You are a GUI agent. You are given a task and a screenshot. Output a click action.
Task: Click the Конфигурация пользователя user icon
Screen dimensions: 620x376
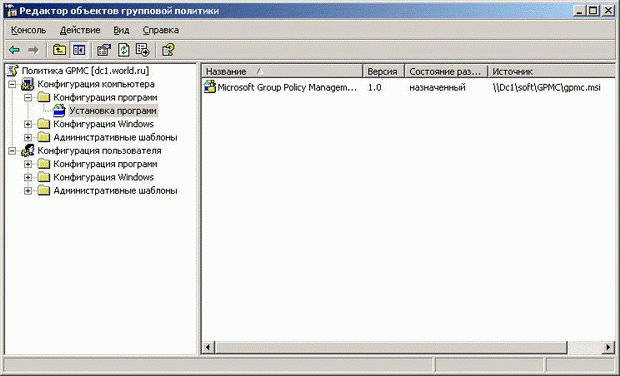pos(28,151)
